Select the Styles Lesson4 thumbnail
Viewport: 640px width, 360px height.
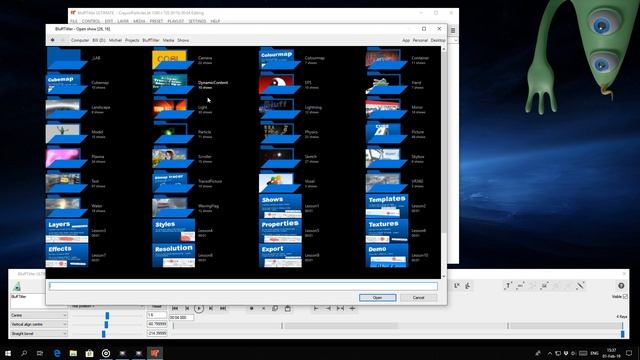[173, 231]
